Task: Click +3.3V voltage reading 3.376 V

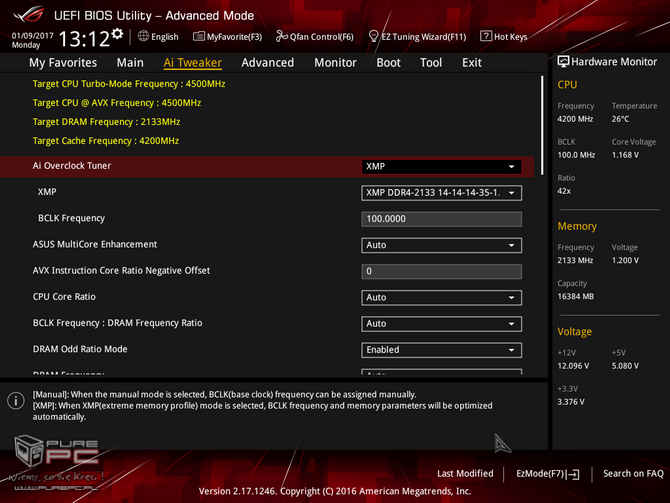Action: 570,402
